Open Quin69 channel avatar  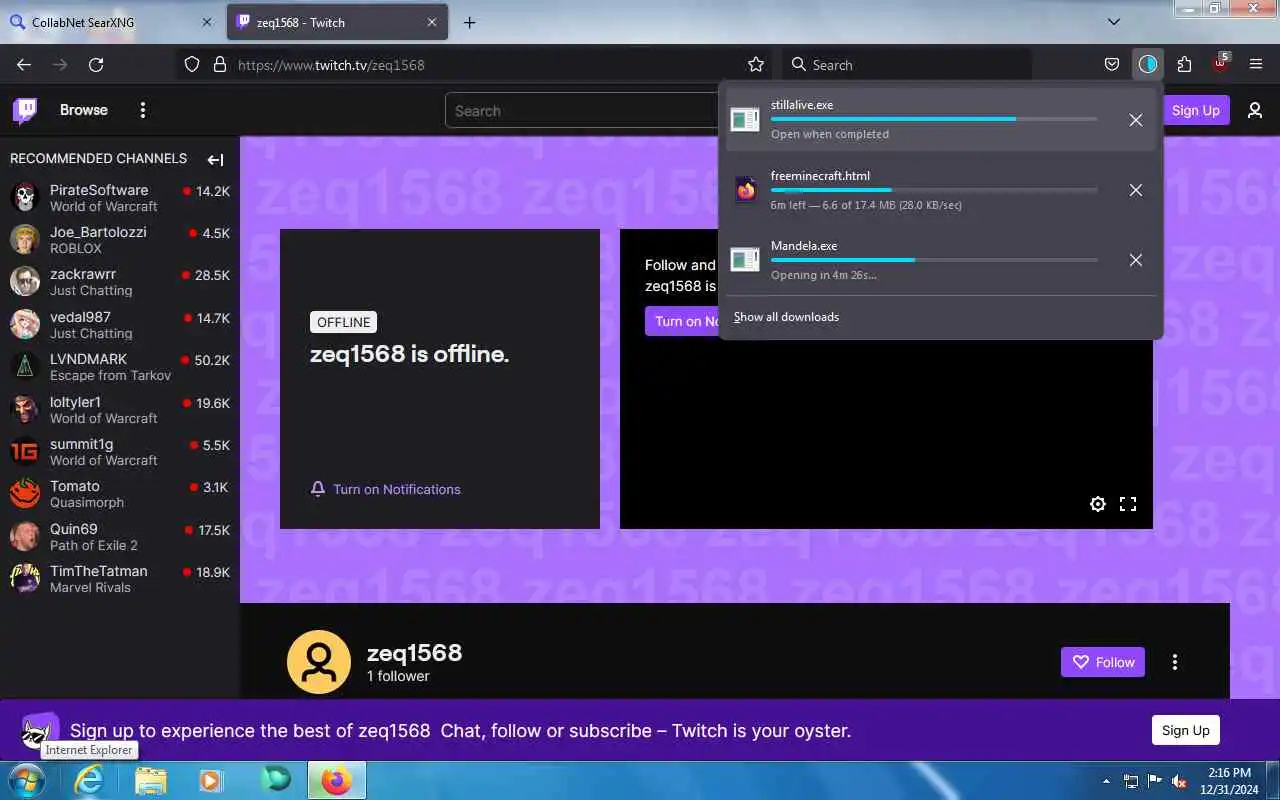pos(25,536)
